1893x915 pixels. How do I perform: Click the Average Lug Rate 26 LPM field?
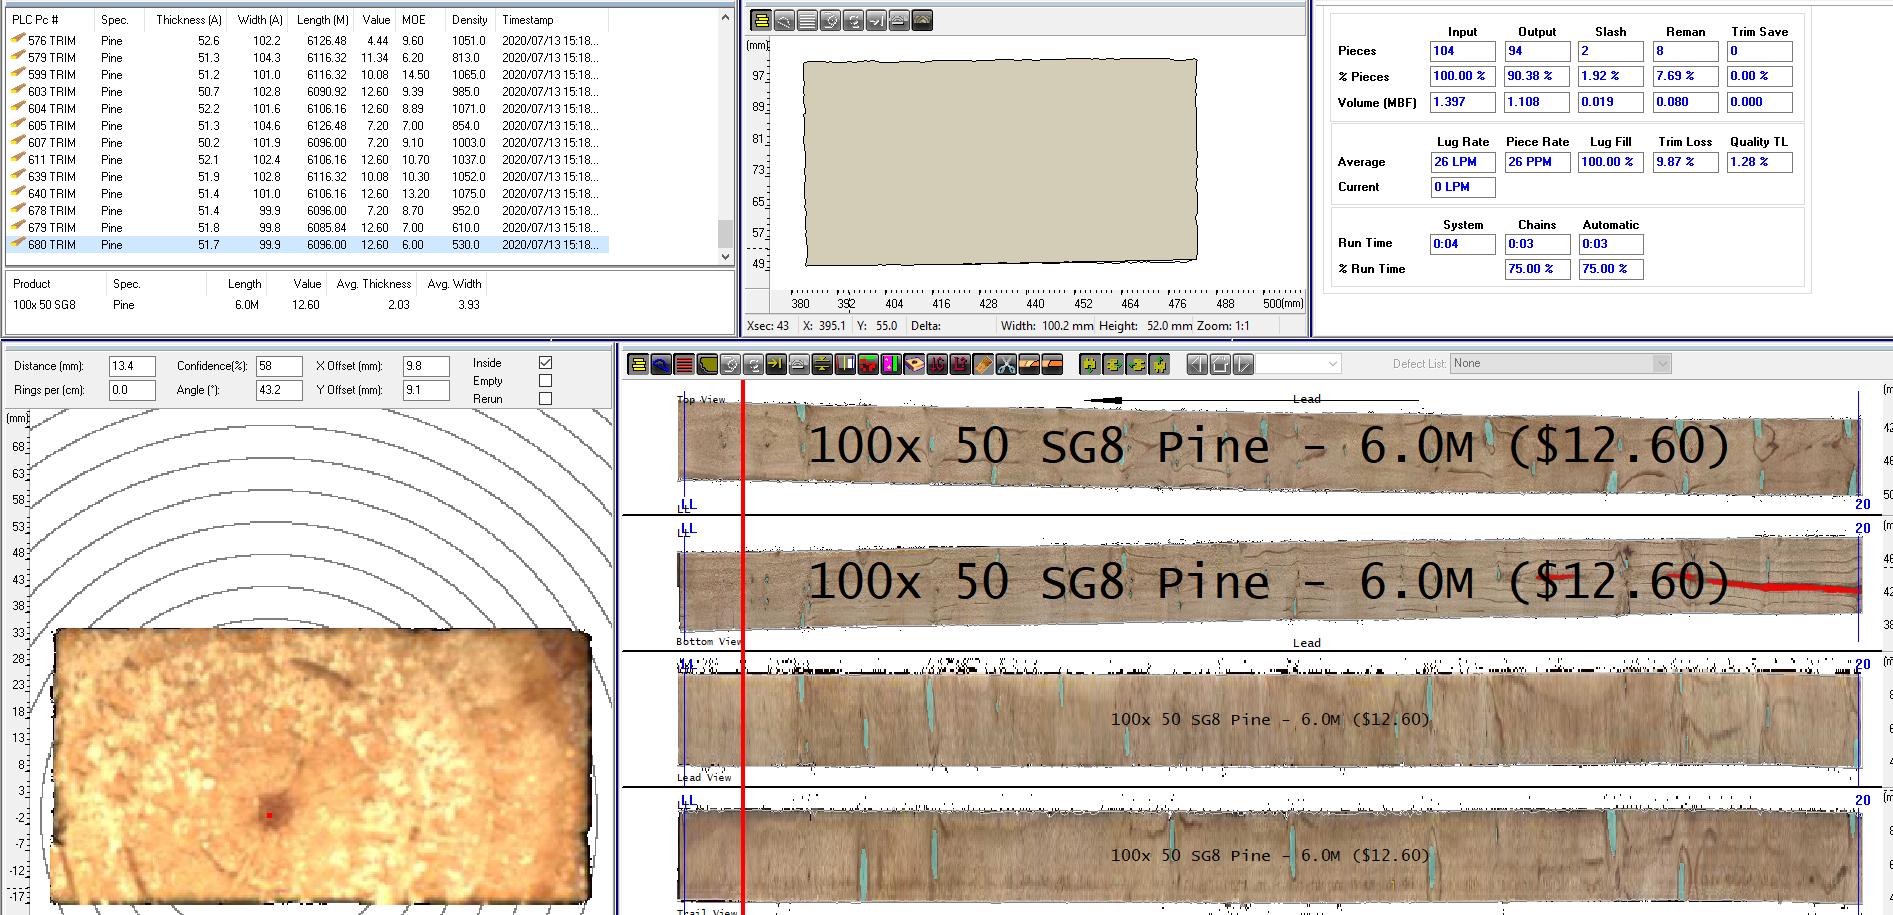(x=1463, y=162)
